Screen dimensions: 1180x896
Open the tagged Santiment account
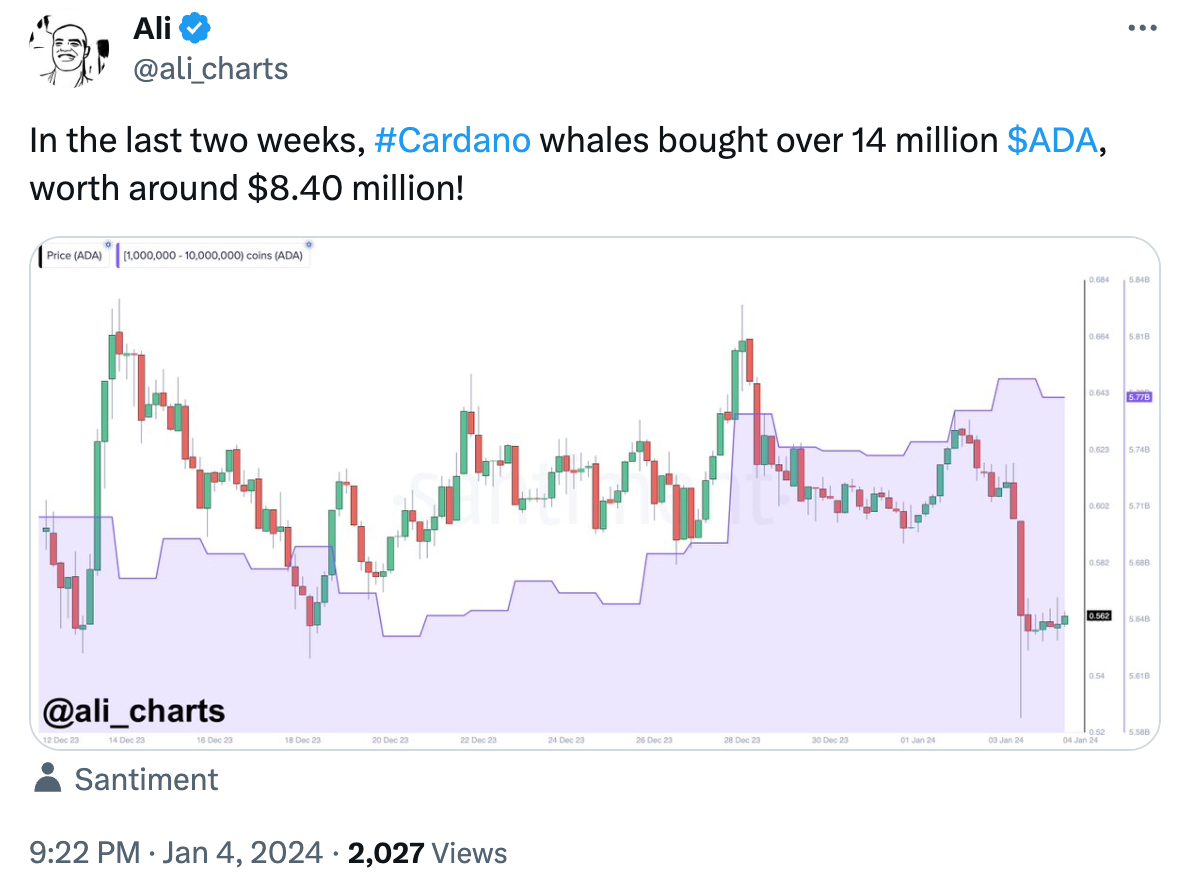[x=146, y=779]
